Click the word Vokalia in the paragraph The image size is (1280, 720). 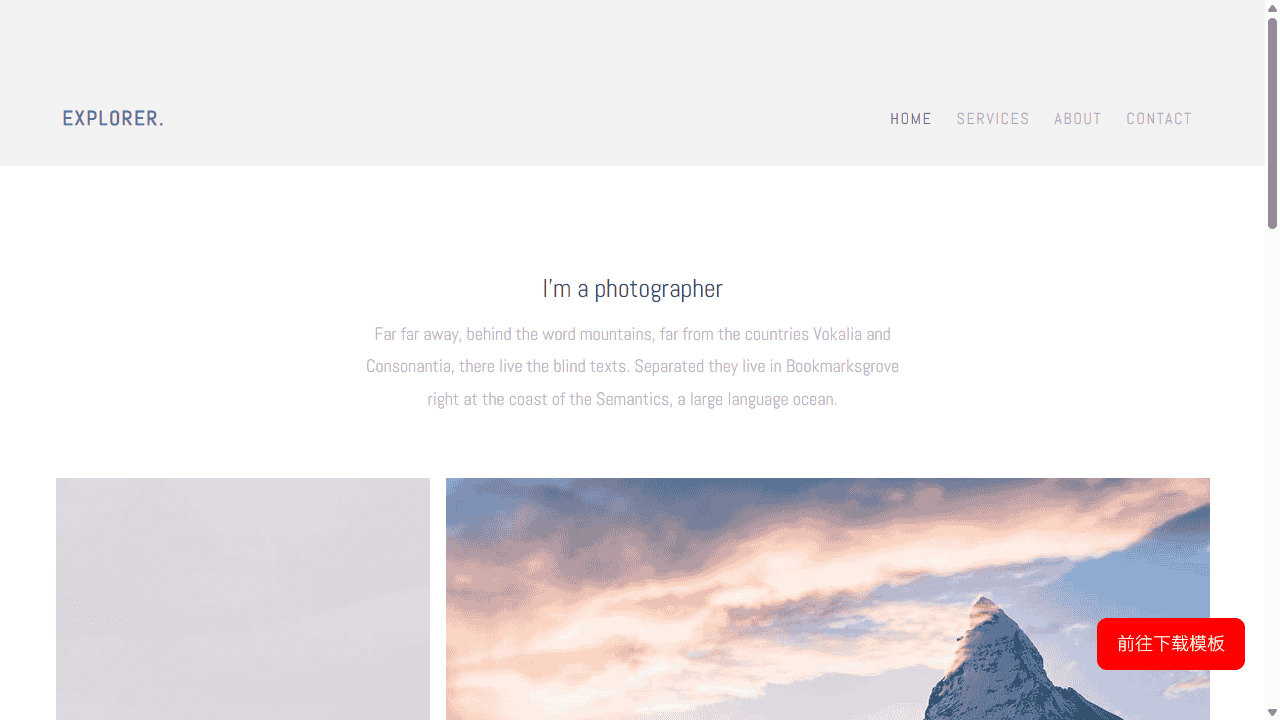coord(837,334)
